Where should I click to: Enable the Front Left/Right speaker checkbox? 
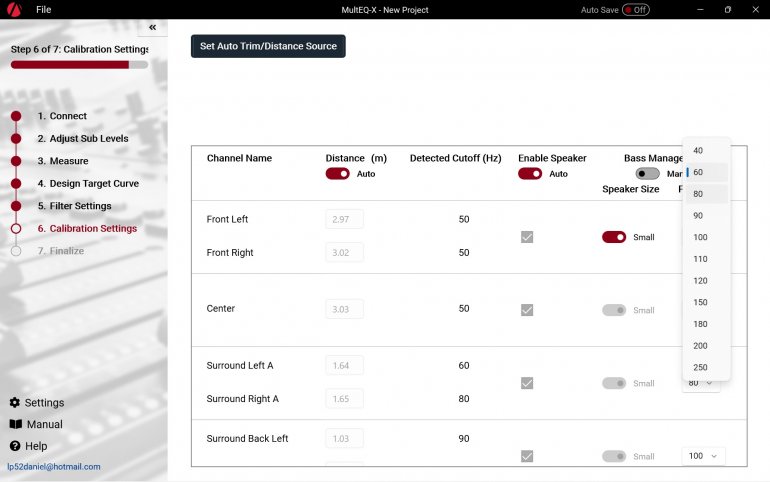[x=527, y=237]
